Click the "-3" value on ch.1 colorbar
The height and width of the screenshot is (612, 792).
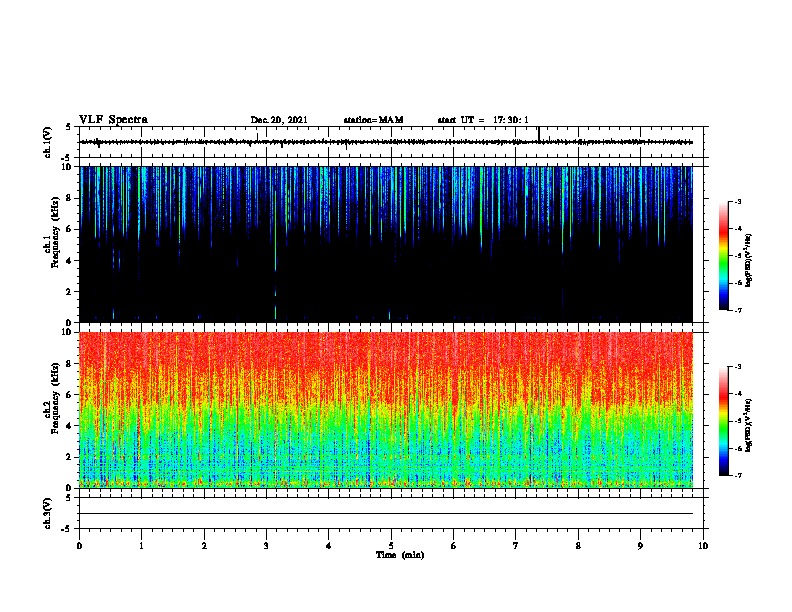click(x=737, y=202)
